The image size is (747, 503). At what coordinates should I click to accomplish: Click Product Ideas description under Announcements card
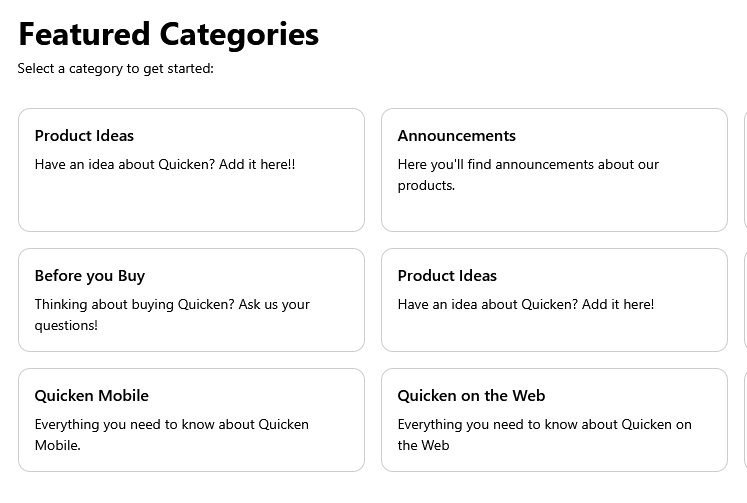coord(526,304)
